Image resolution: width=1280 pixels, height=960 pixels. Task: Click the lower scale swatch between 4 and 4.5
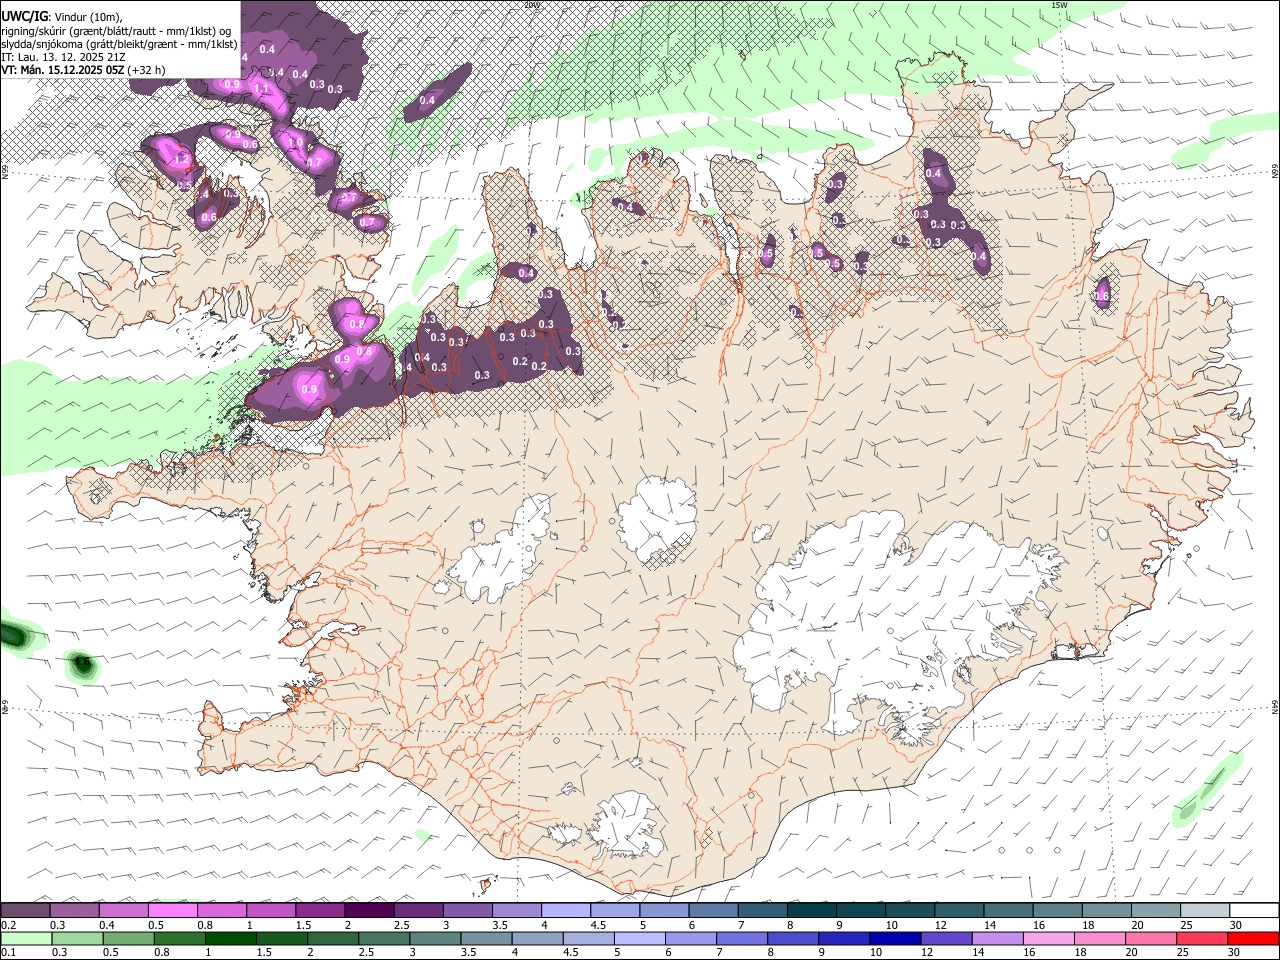coord(538,938)
